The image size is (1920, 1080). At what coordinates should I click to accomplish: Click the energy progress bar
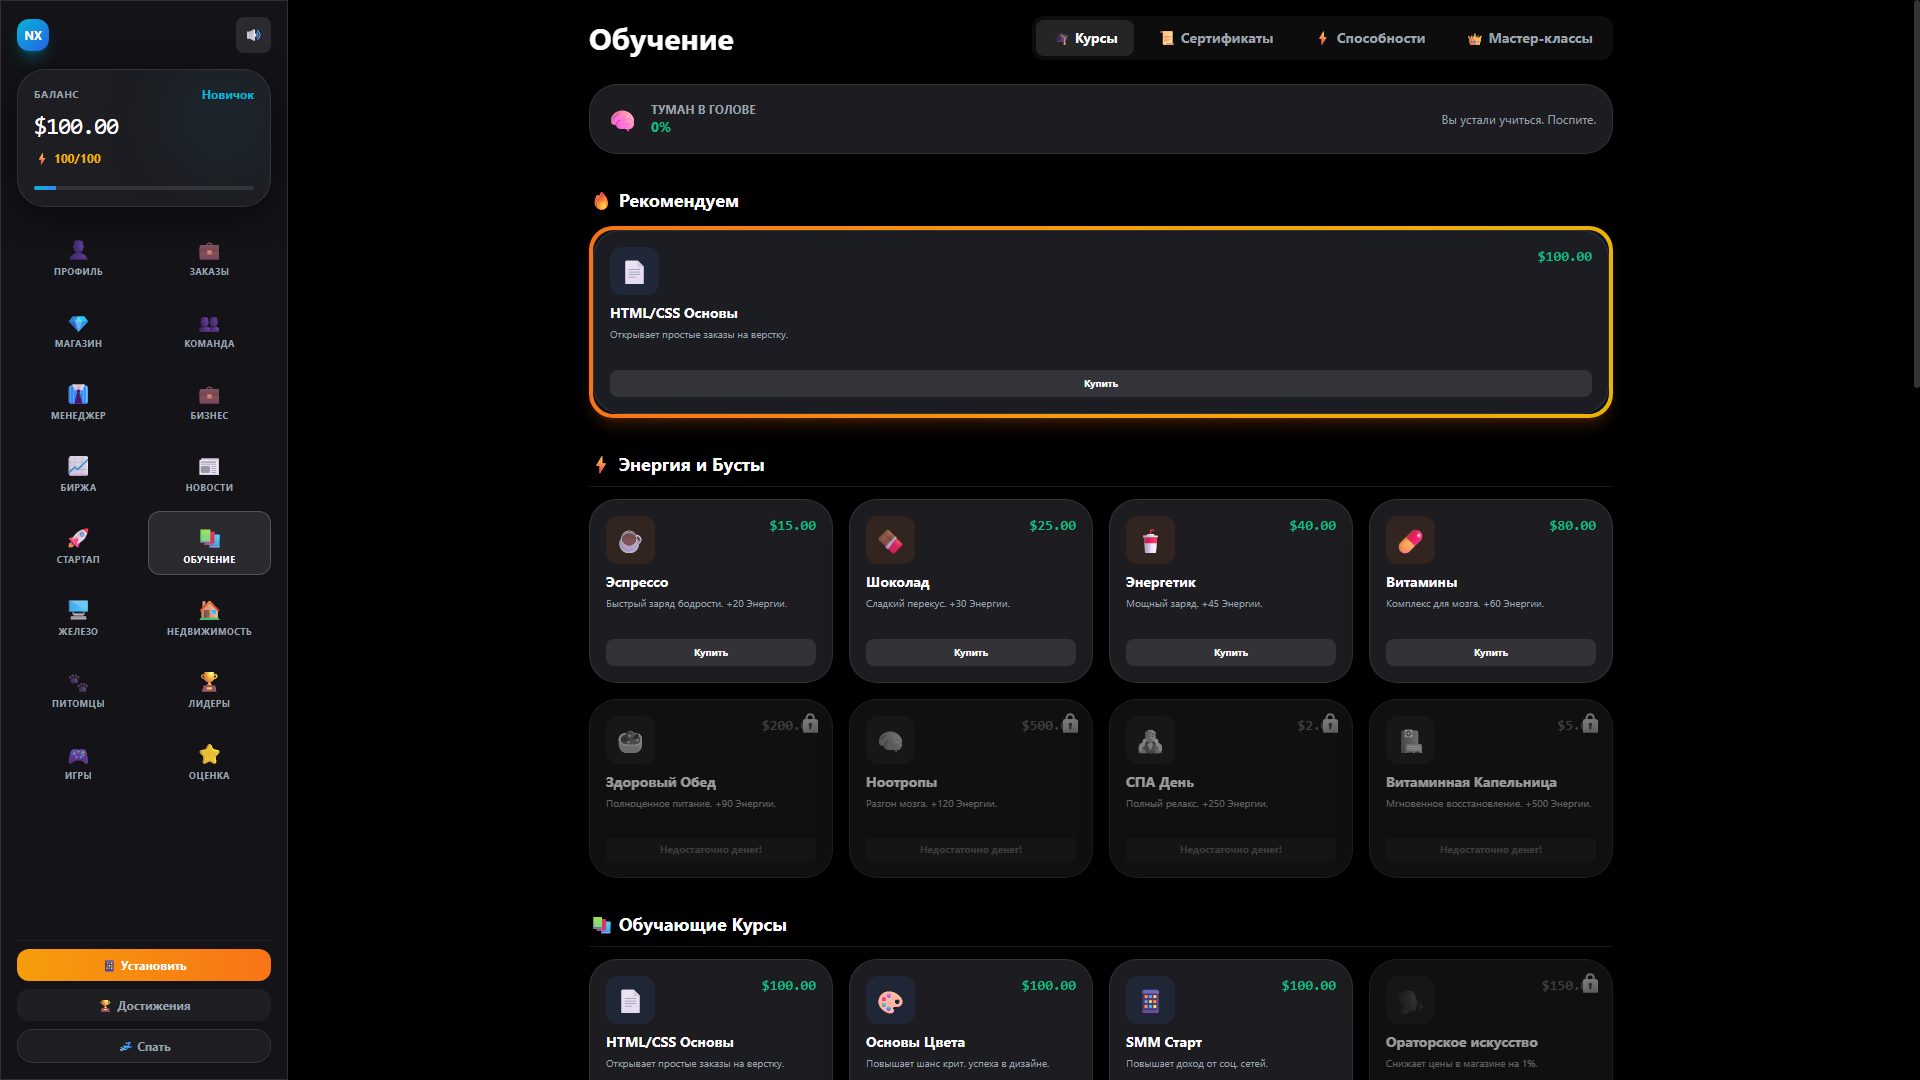[x=143, y=187]
